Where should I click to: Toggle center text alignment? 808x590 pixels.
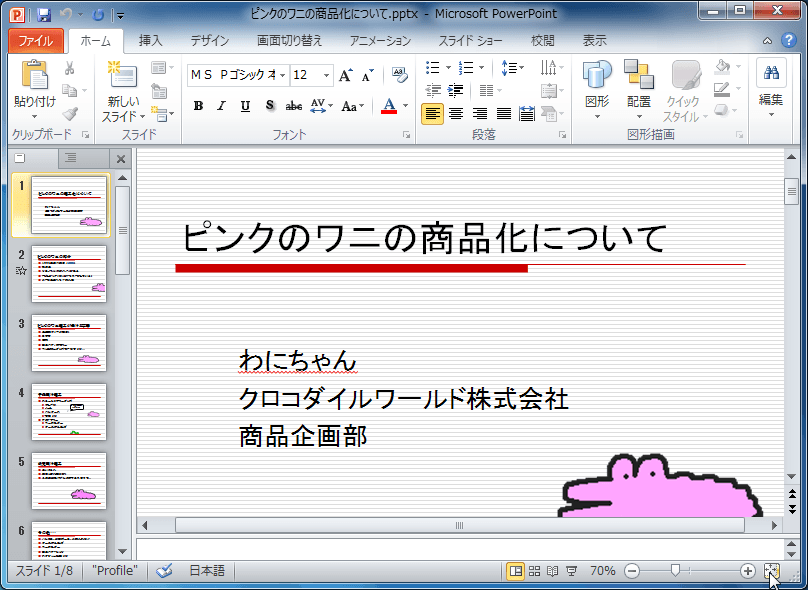(x=456, y=113)
